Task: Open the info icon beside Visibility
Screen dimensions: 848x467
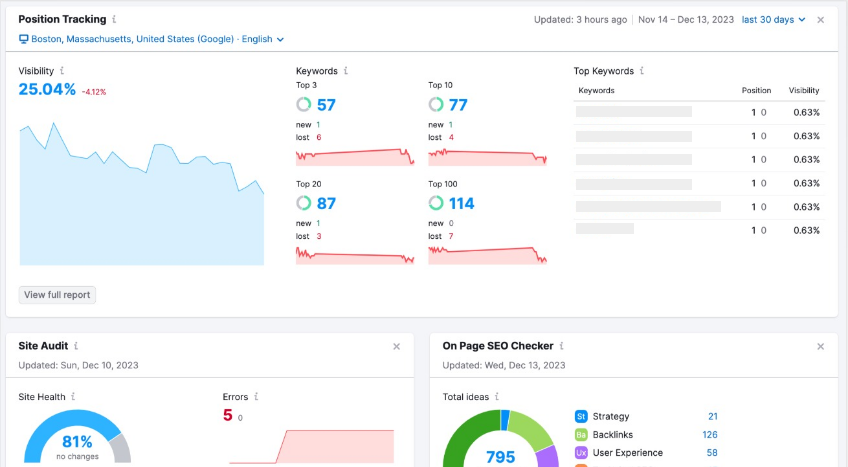Action: click(62, 71)
